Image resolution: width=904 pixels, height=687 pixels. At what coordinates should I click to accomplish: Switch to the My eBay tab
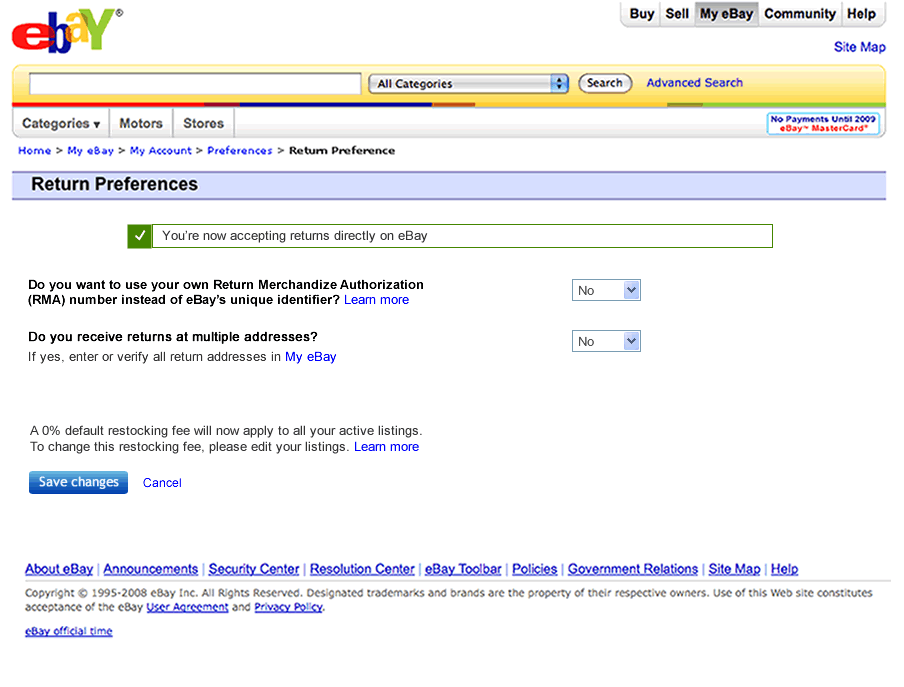click(726, 14)
